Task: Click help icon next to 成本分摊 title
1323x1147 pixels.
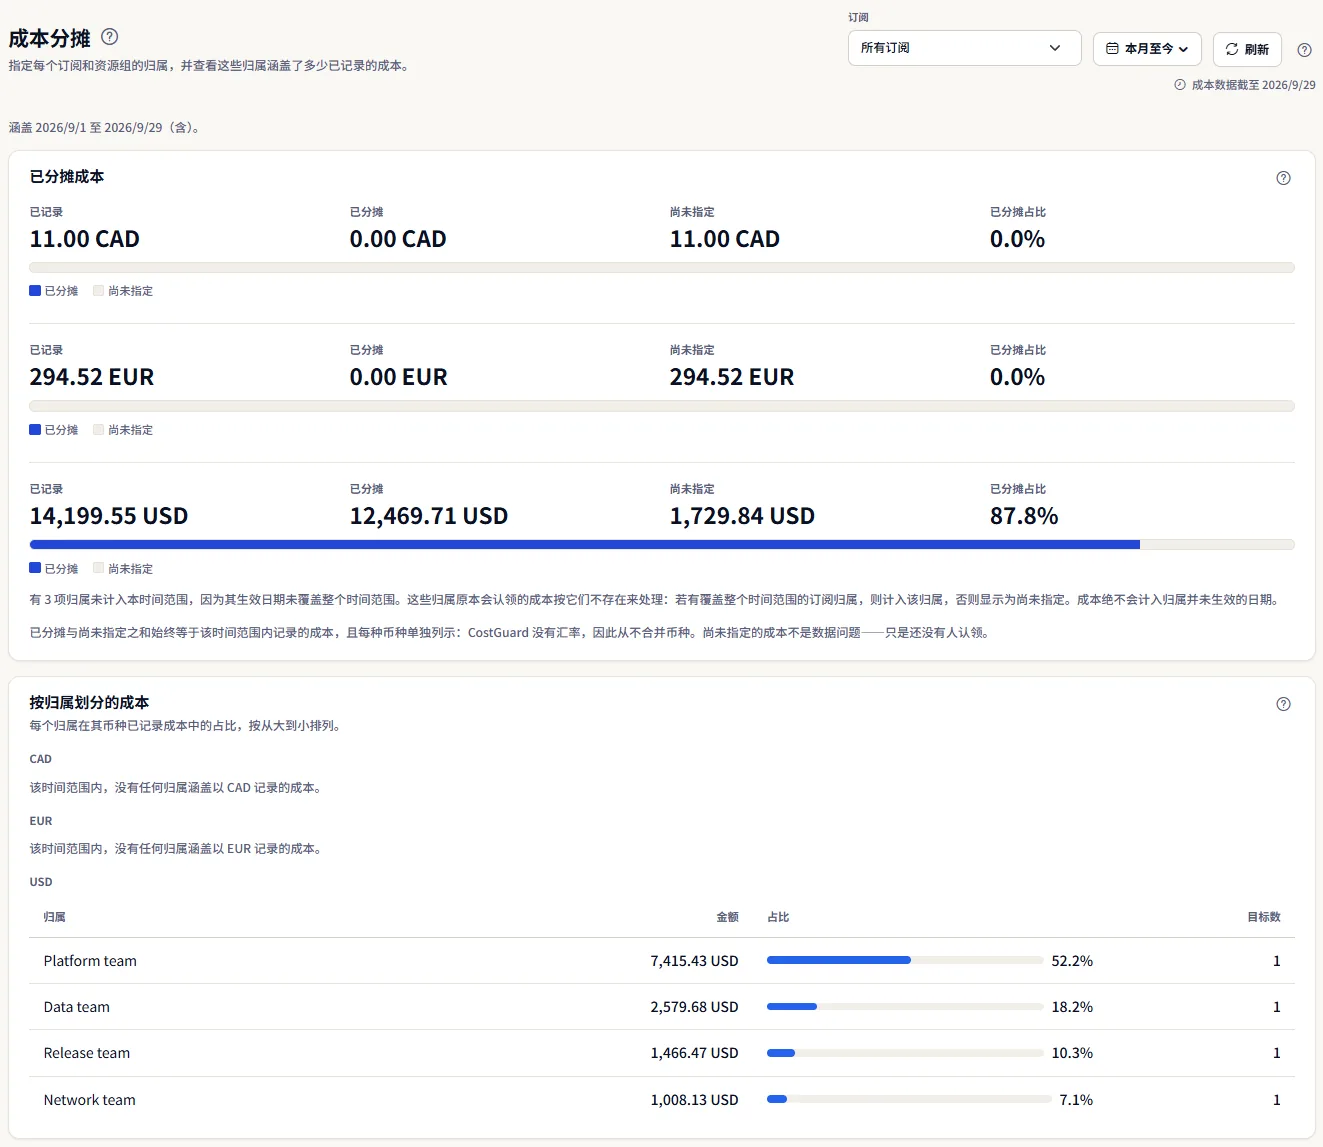Action: pos(110,37)
